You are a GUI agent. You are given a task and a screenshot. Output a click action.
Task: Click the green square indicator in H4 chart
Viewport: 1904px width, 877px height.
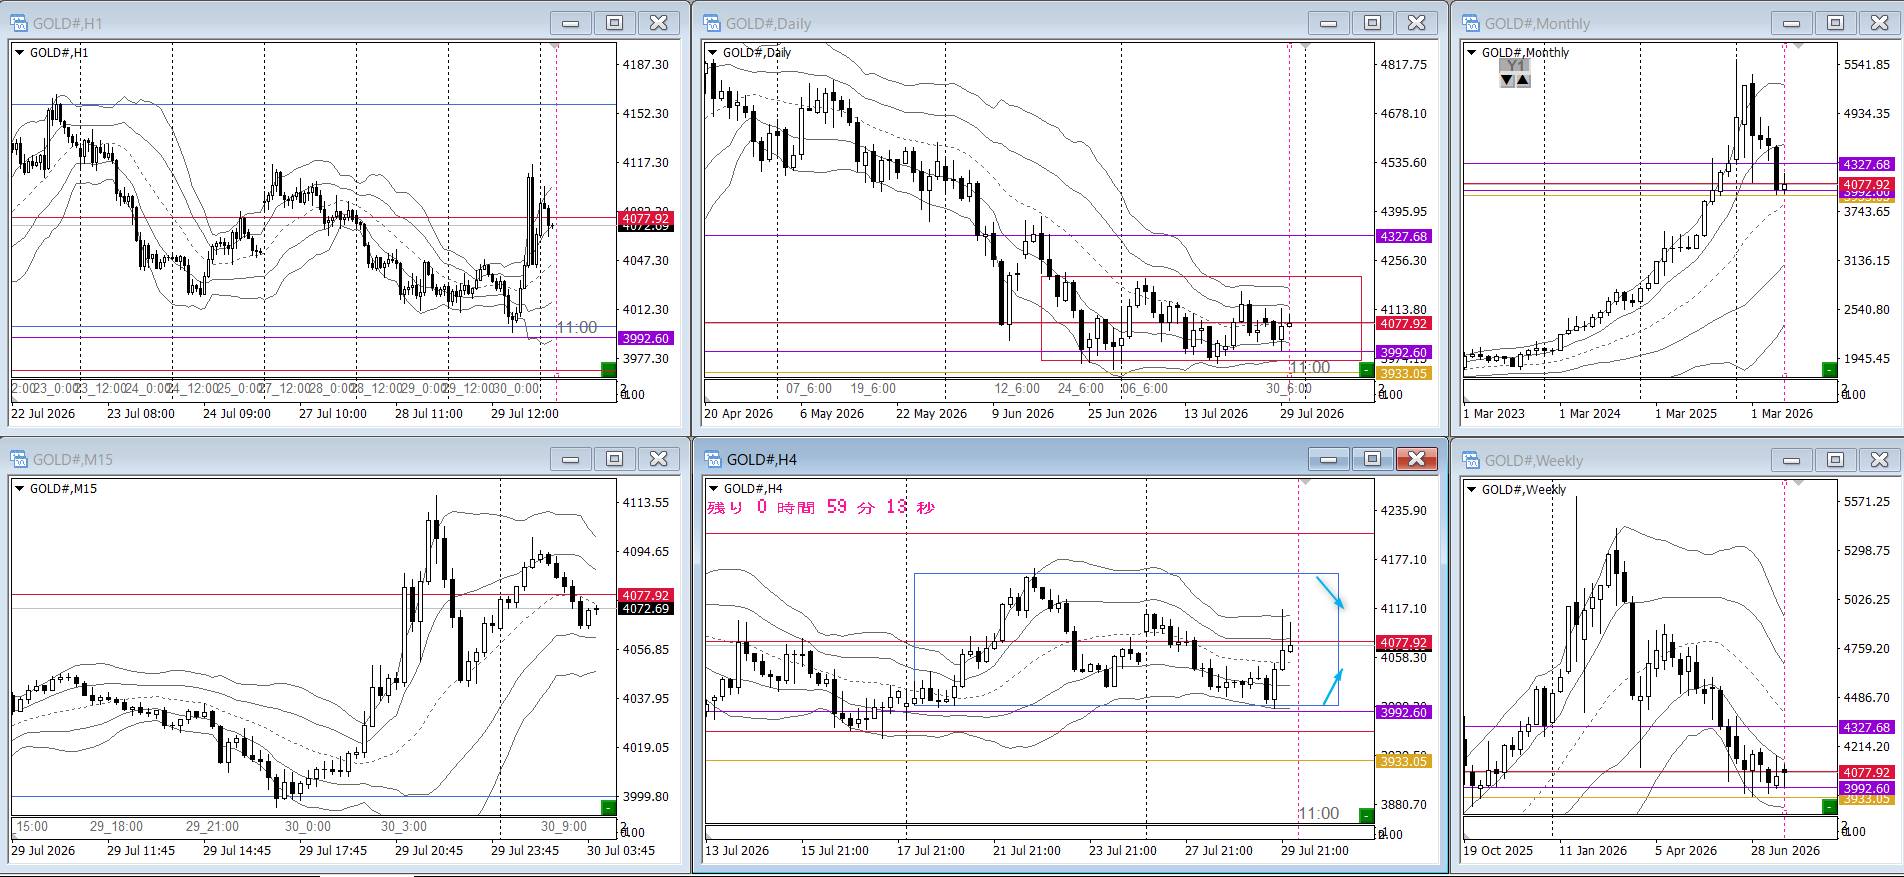(1366, 815)
